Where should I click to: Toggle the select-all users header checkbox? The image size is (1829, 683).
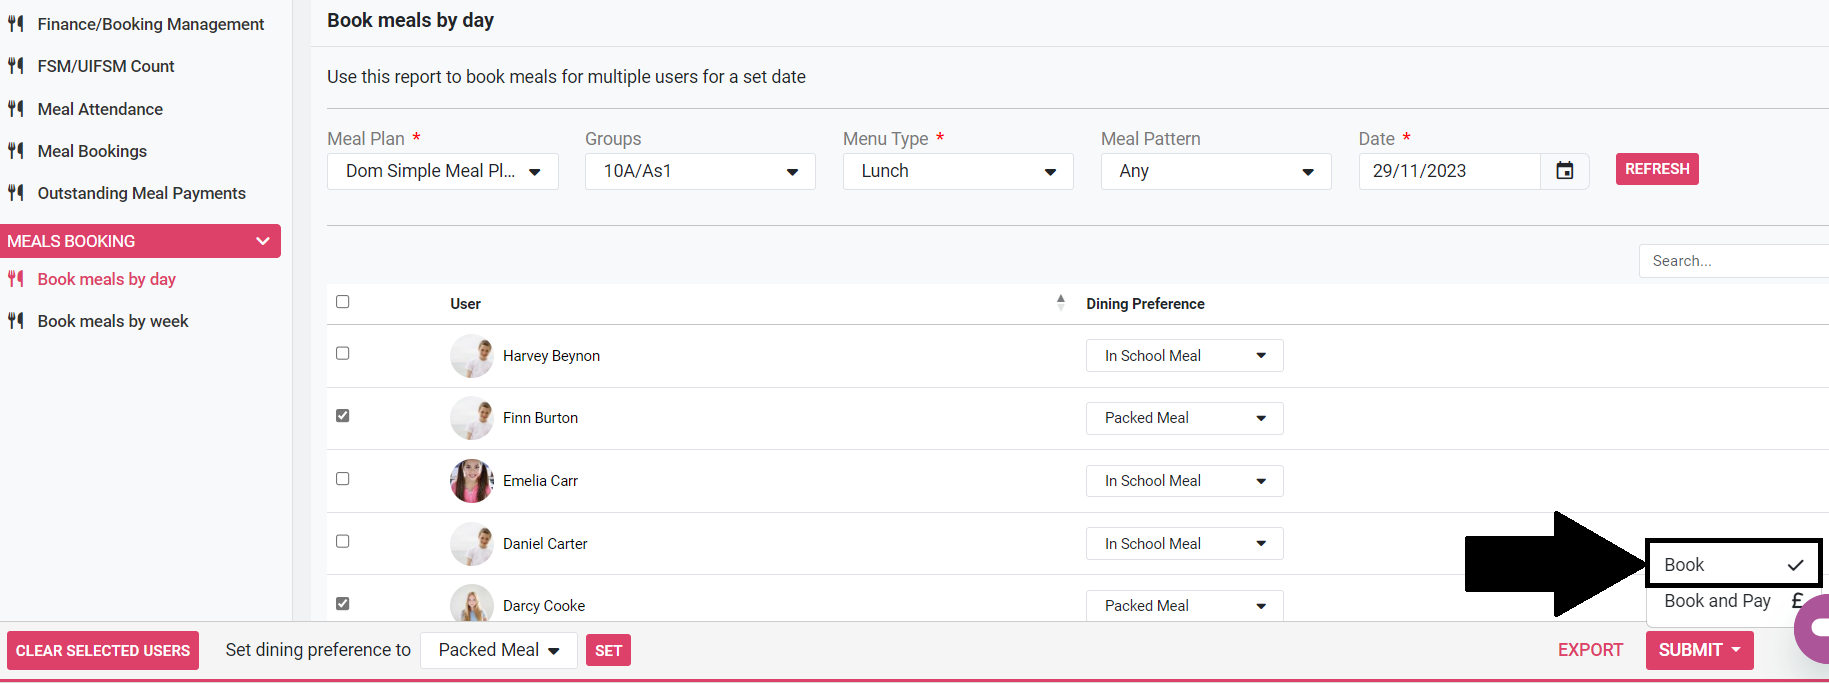point(343,302)
